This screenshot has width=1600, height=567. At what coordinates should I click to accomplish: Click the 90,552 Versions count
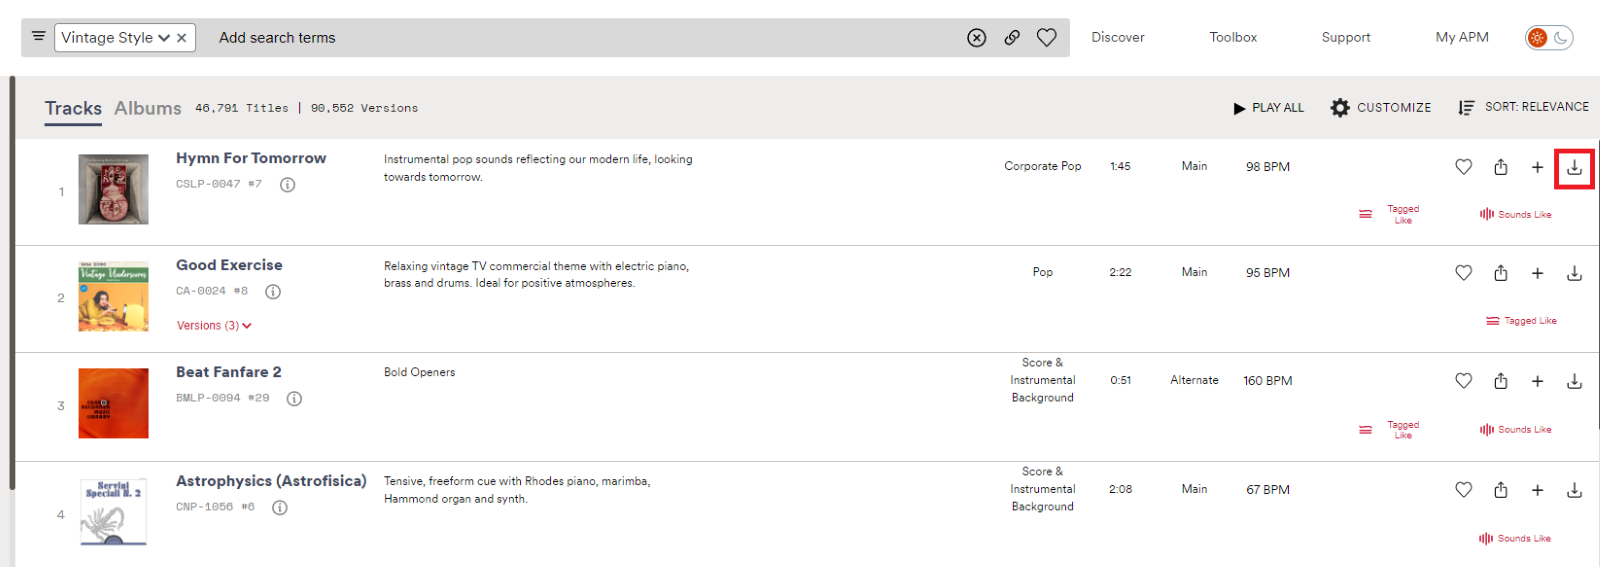pyautogui.click(x=365, y=108)
